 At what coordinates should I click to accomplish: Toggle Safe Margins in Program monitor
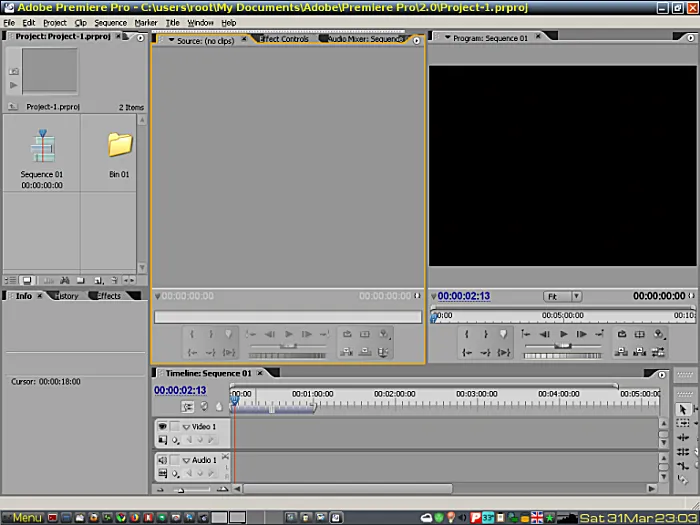(640, 334)
